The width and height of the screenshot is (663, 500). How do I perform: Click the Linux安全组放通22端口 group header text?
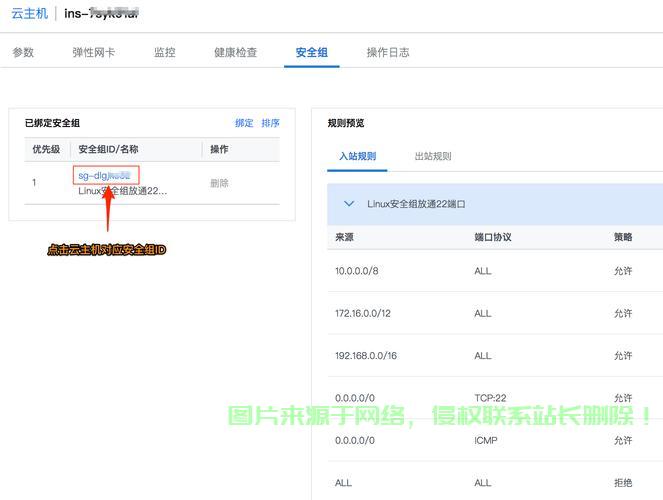[416, 204]
